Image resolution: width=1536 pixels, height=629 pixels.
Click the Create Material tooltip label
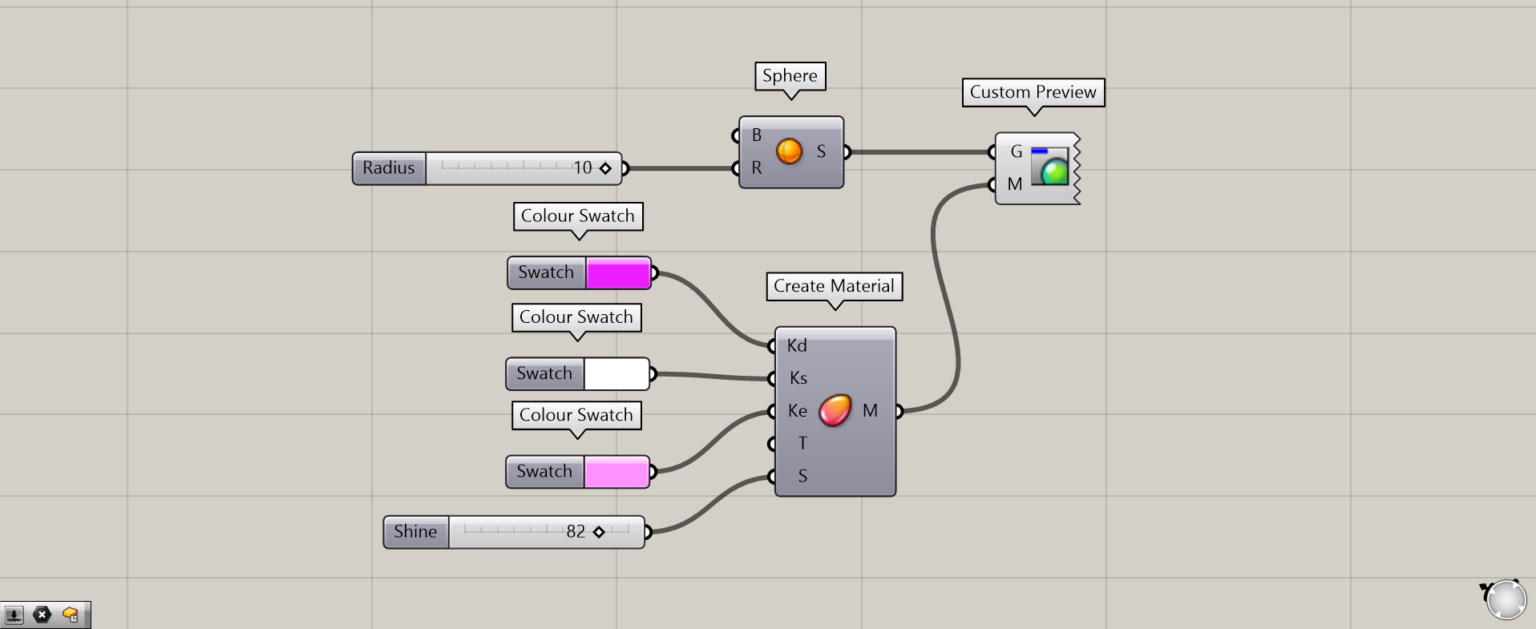834,286
